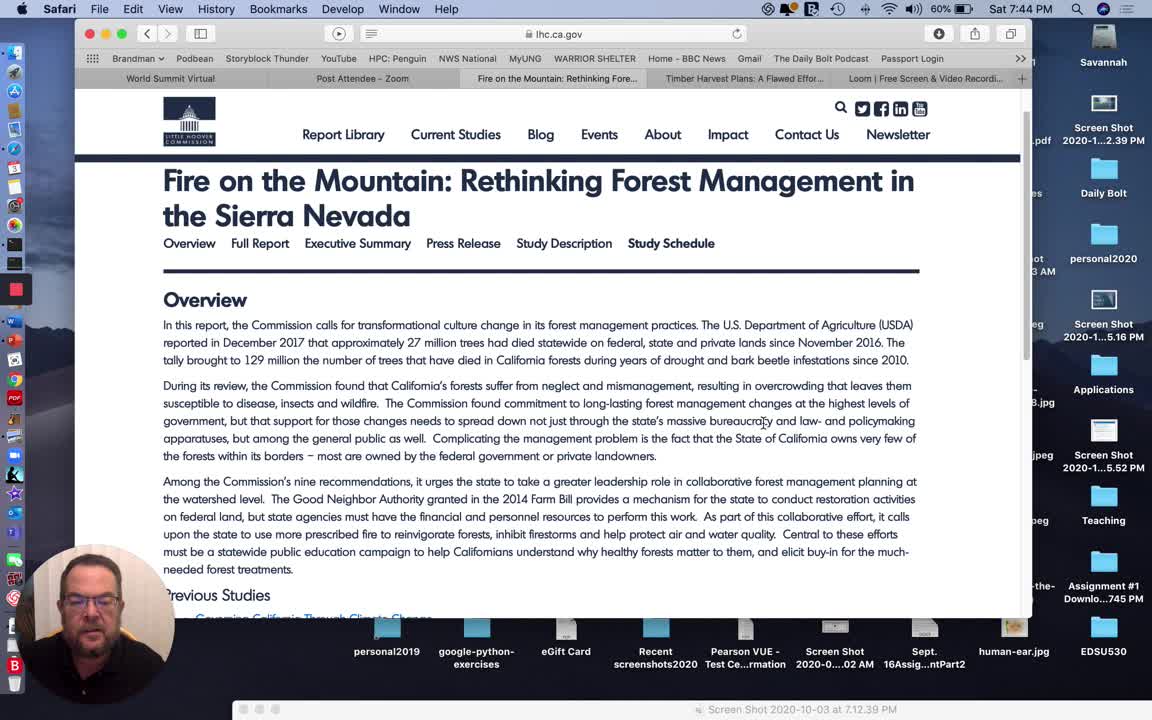Click the play button left of address bar
The image size is (1152, 720).
point(339,34)
